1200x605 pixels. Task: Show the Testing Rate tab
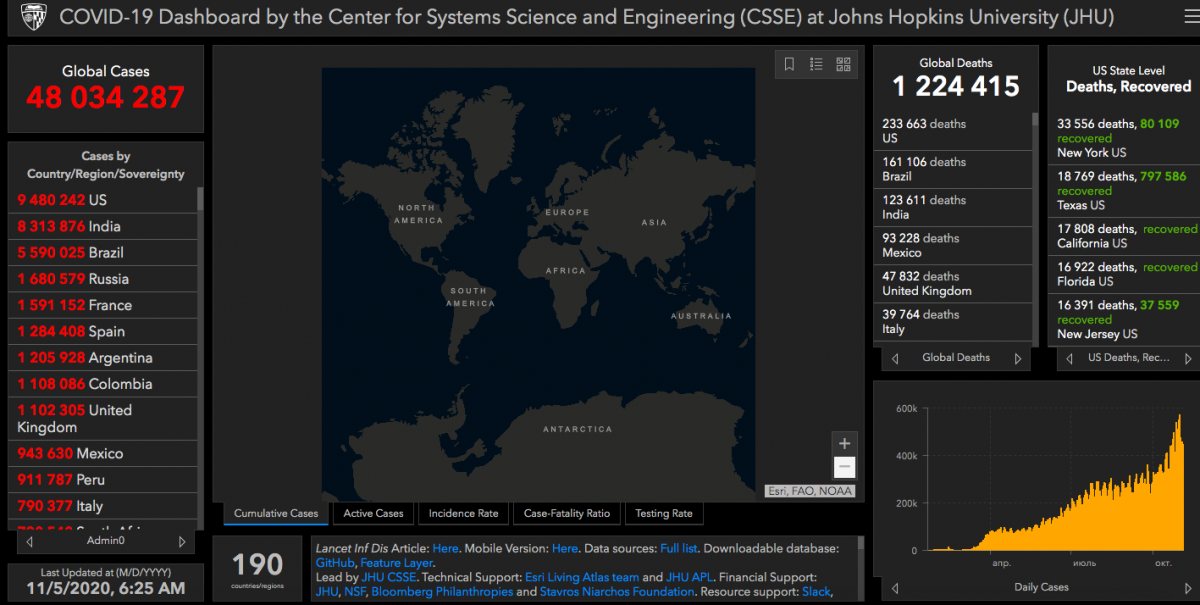pyautogui.click(x=663, y=513)
